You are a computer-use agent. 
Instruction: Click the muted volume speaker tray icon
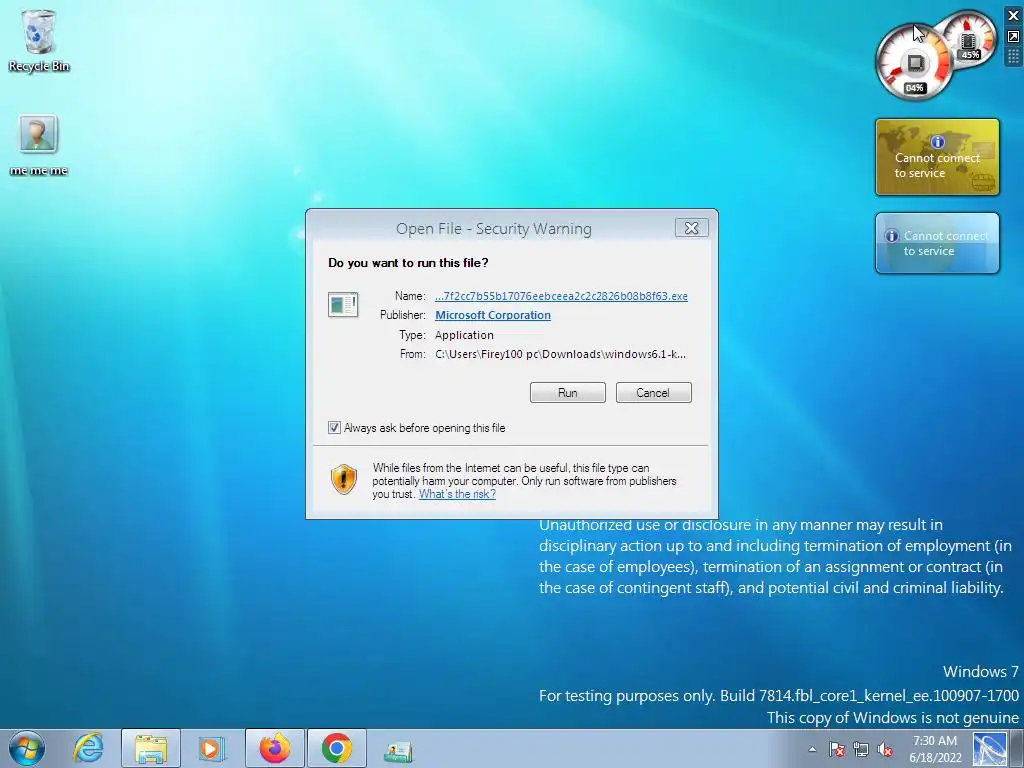tap(885, 749)
